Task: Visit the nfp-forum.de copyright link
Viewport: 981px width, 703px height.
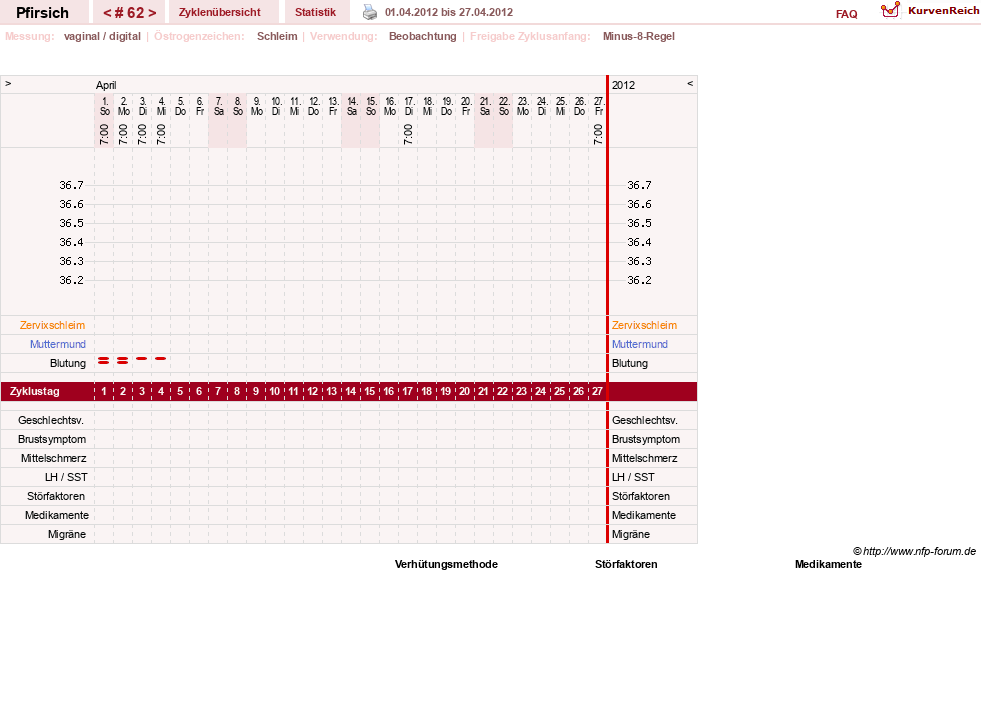Action: (x=919, y=551)
